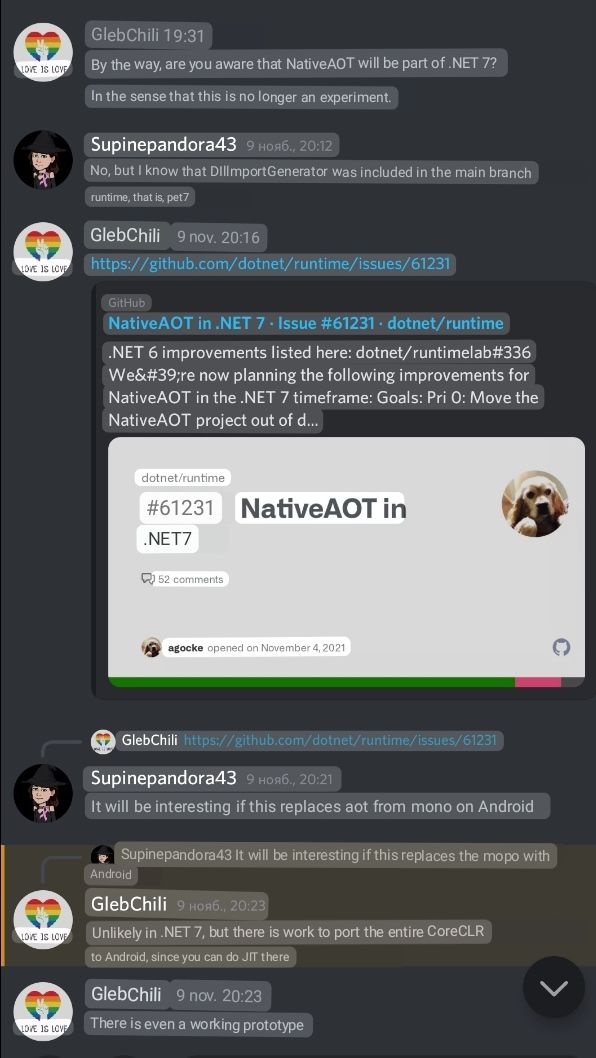
Task: Tap the GlebChili username at 20:16
Action: pos(126,235)
